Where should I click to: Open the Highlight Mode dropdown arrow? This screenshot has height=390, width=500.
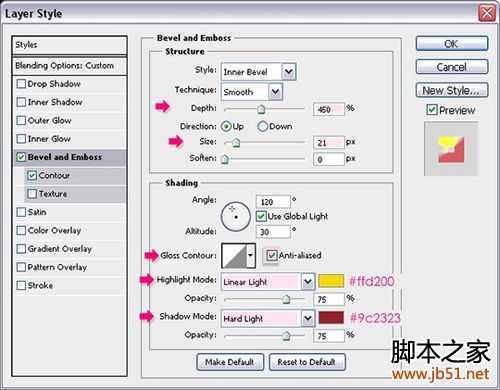point(308,282)
